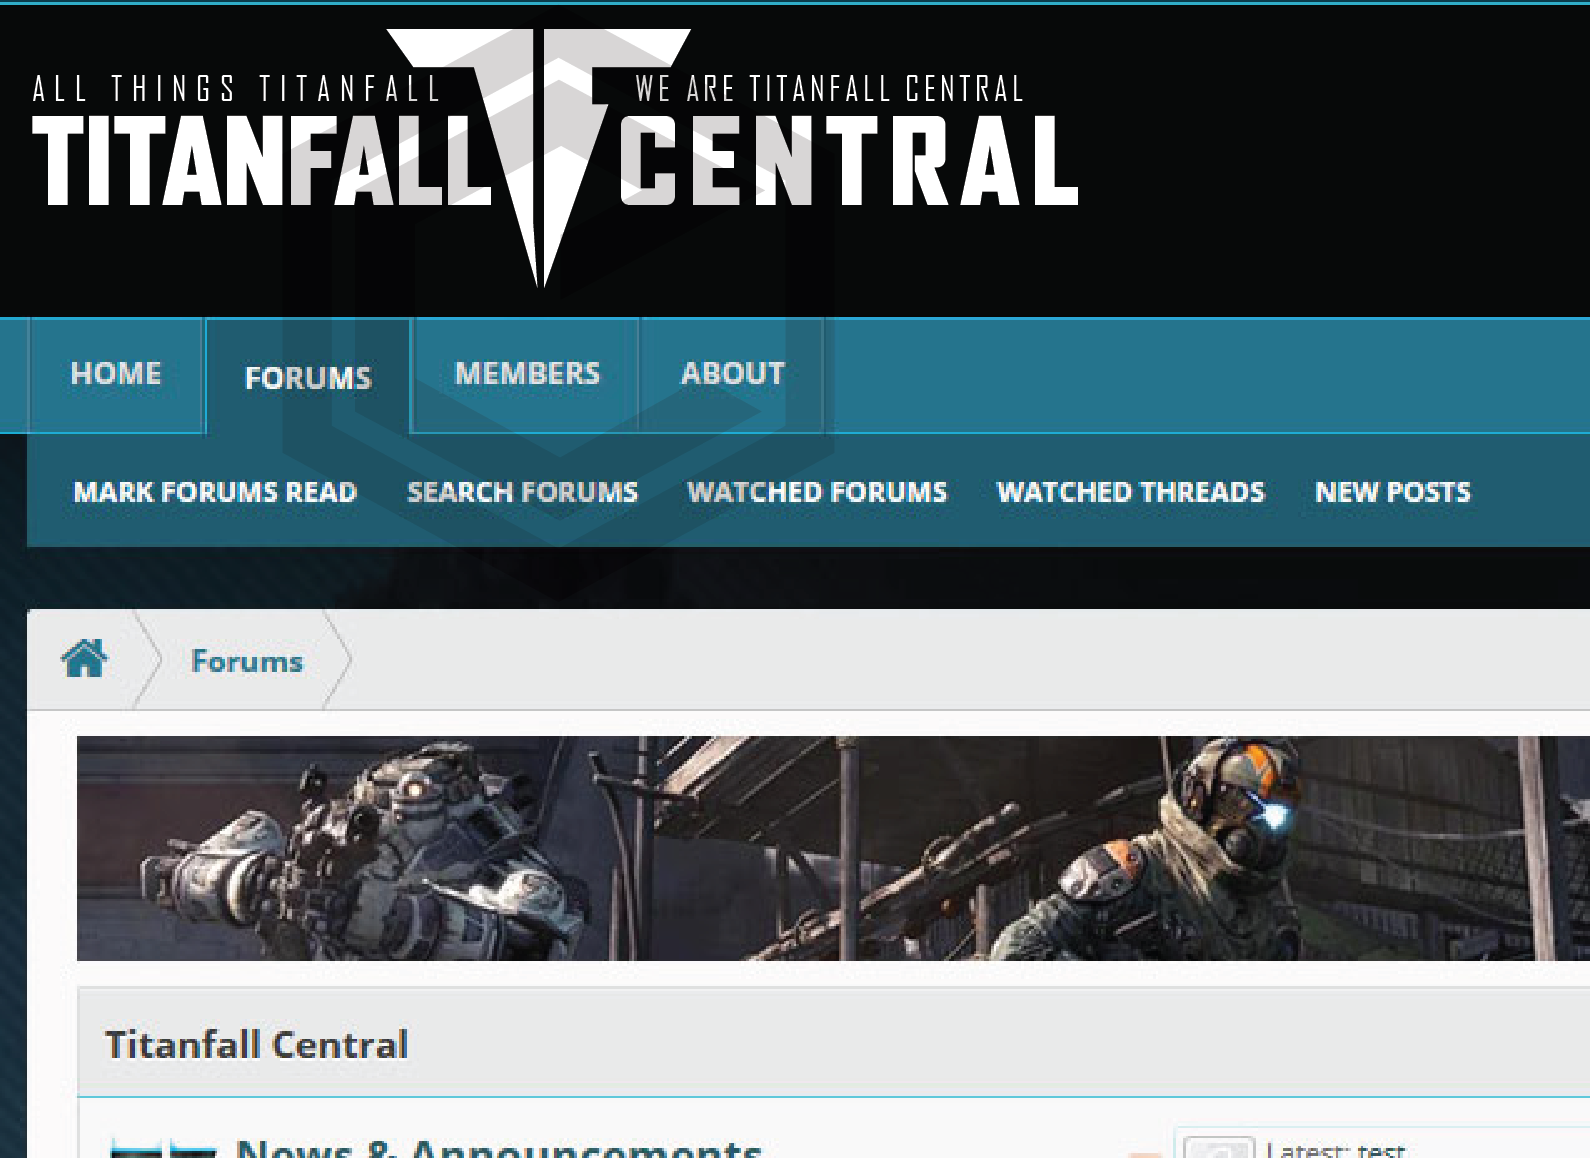Click the 'We Are Titanfall Central' tagline
The image size is (1590, 1158).
click(x=830, y=89)
